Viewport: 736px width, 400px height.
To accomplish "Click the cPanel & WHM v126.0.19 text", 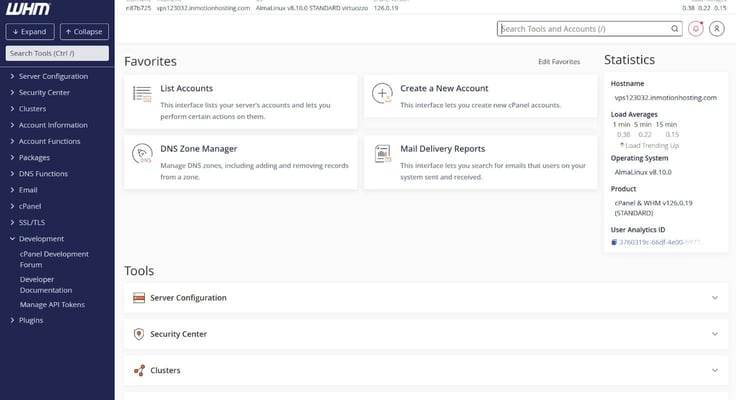I will [653, 208].
